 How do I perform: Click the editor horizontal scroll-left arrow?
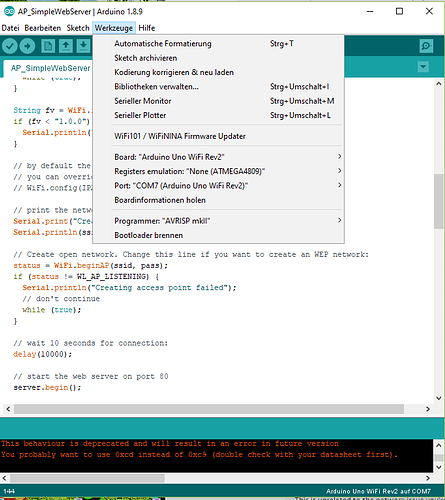8,409
